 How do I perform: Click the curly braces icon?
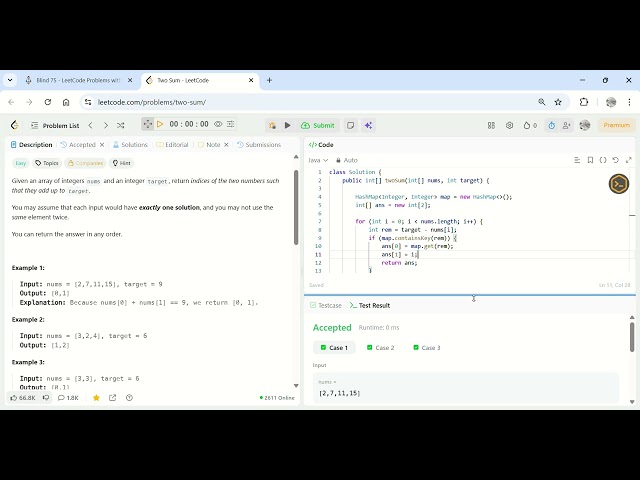click(x=603, y=160)
